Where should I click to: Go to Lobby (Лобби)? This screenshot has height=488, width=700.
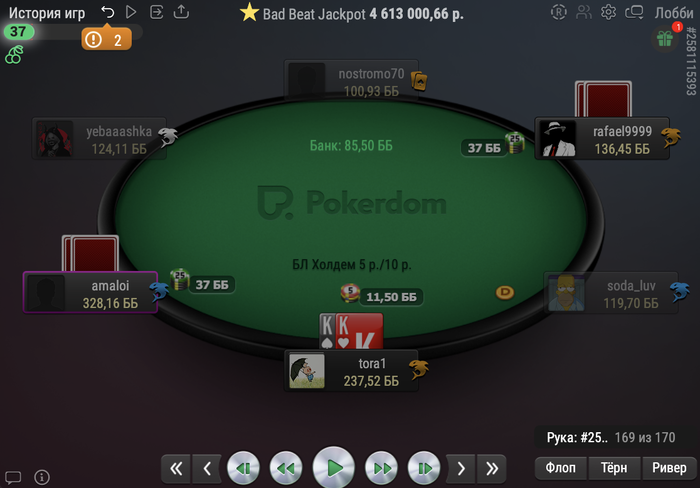click(674, 13)
